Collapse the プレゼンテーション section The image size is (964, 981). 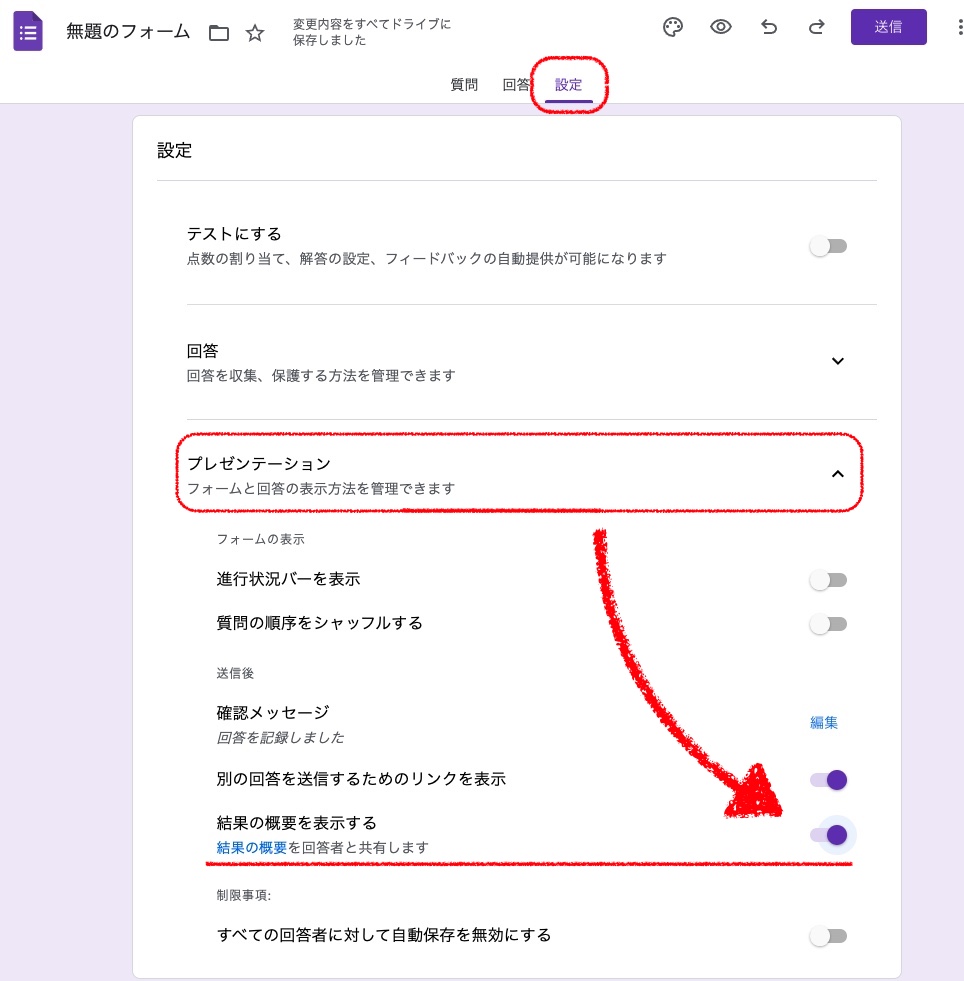point(838,474)
